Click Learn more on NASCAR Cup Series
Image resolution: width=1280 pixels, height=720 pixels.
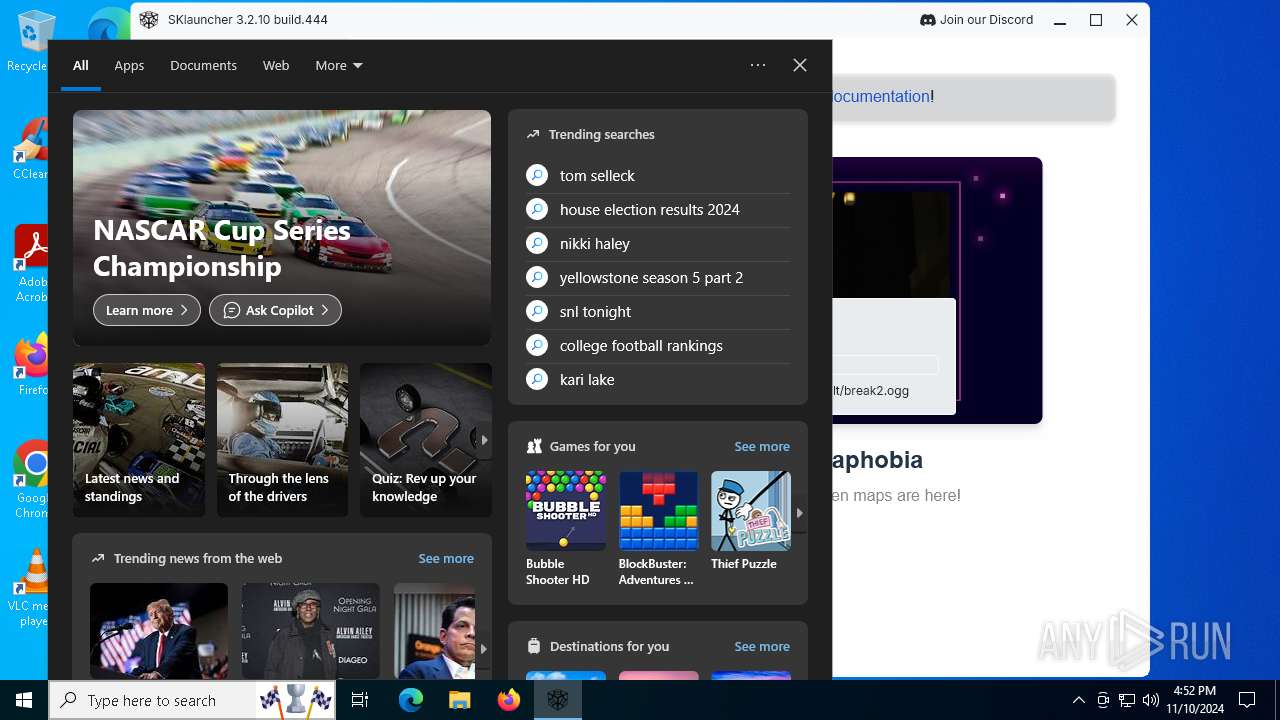click(x=147, y=310)
